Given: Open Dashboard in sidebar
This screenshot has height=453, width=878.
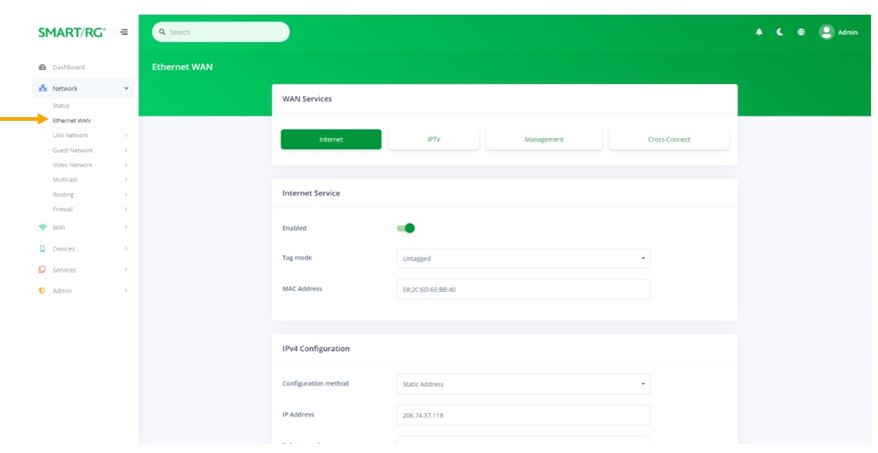Looking at the screenshot, I should [68, 67].
